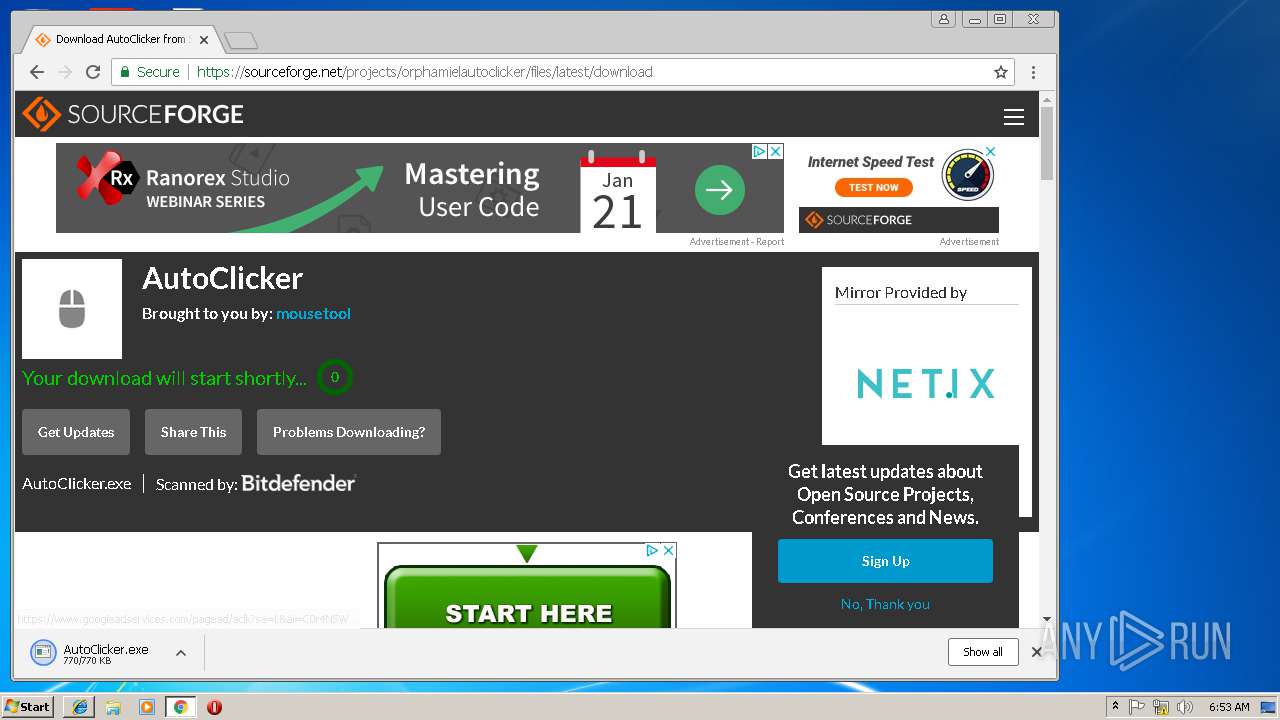Go back using browser back arrow
1280x720 pixels.
(x=37, y=72)
